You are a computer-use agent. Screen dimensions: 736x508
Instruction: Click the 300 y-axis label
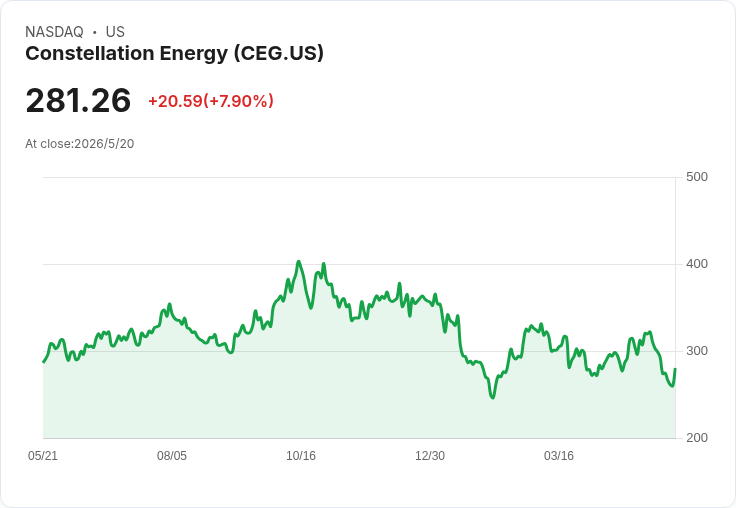(697, 351)
